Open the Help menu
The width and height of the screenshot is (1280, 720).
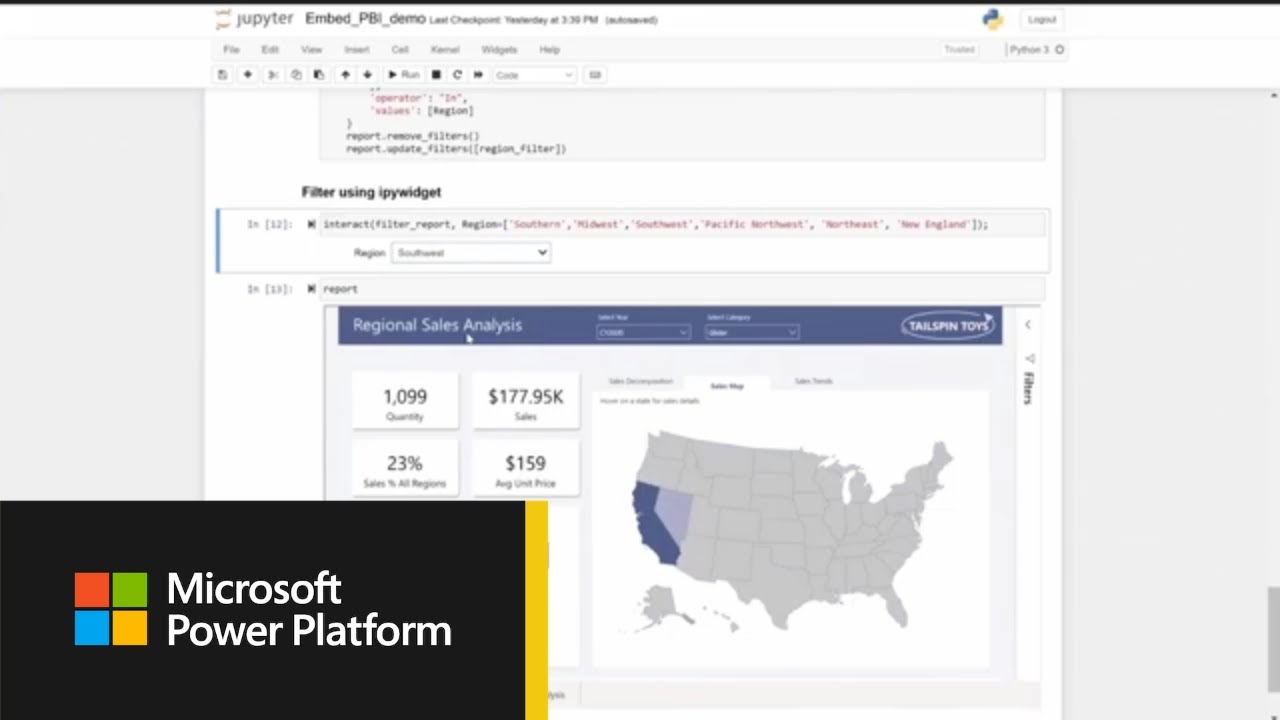coord(550,49)
